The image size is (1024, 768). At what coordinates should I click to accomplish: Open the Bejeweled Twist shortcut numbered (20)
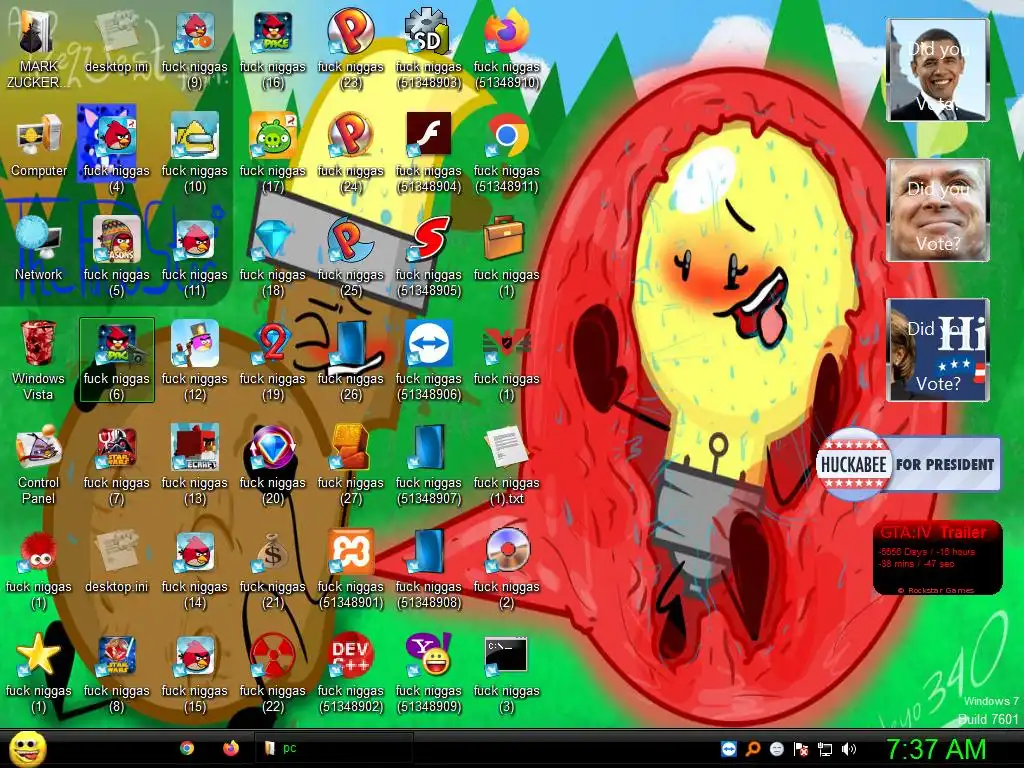point(273,448)
